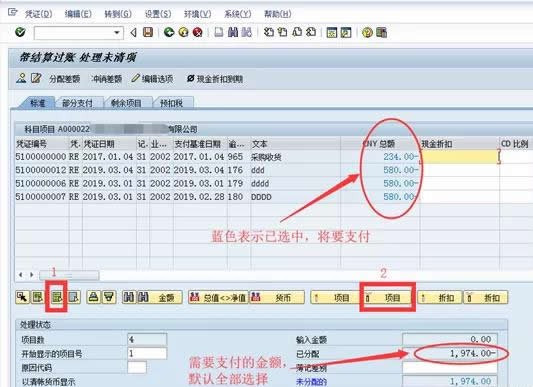Open the 帮助(H) menu
The width and height of the screenshot is (533, 387).
[278, 14]
